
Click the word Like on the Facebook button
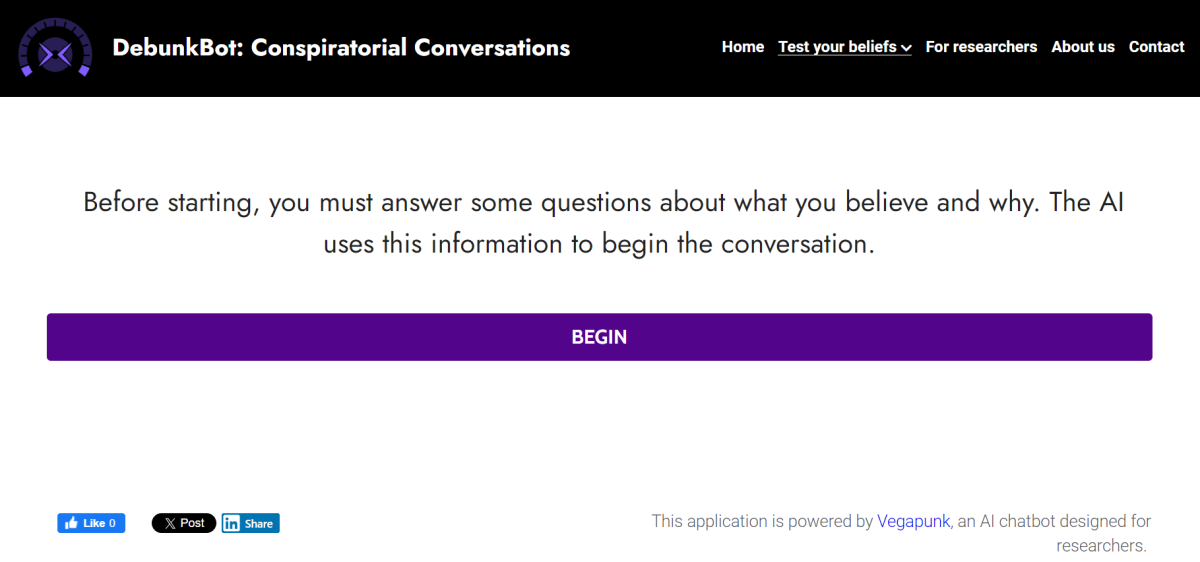click(x=94, y=523)
